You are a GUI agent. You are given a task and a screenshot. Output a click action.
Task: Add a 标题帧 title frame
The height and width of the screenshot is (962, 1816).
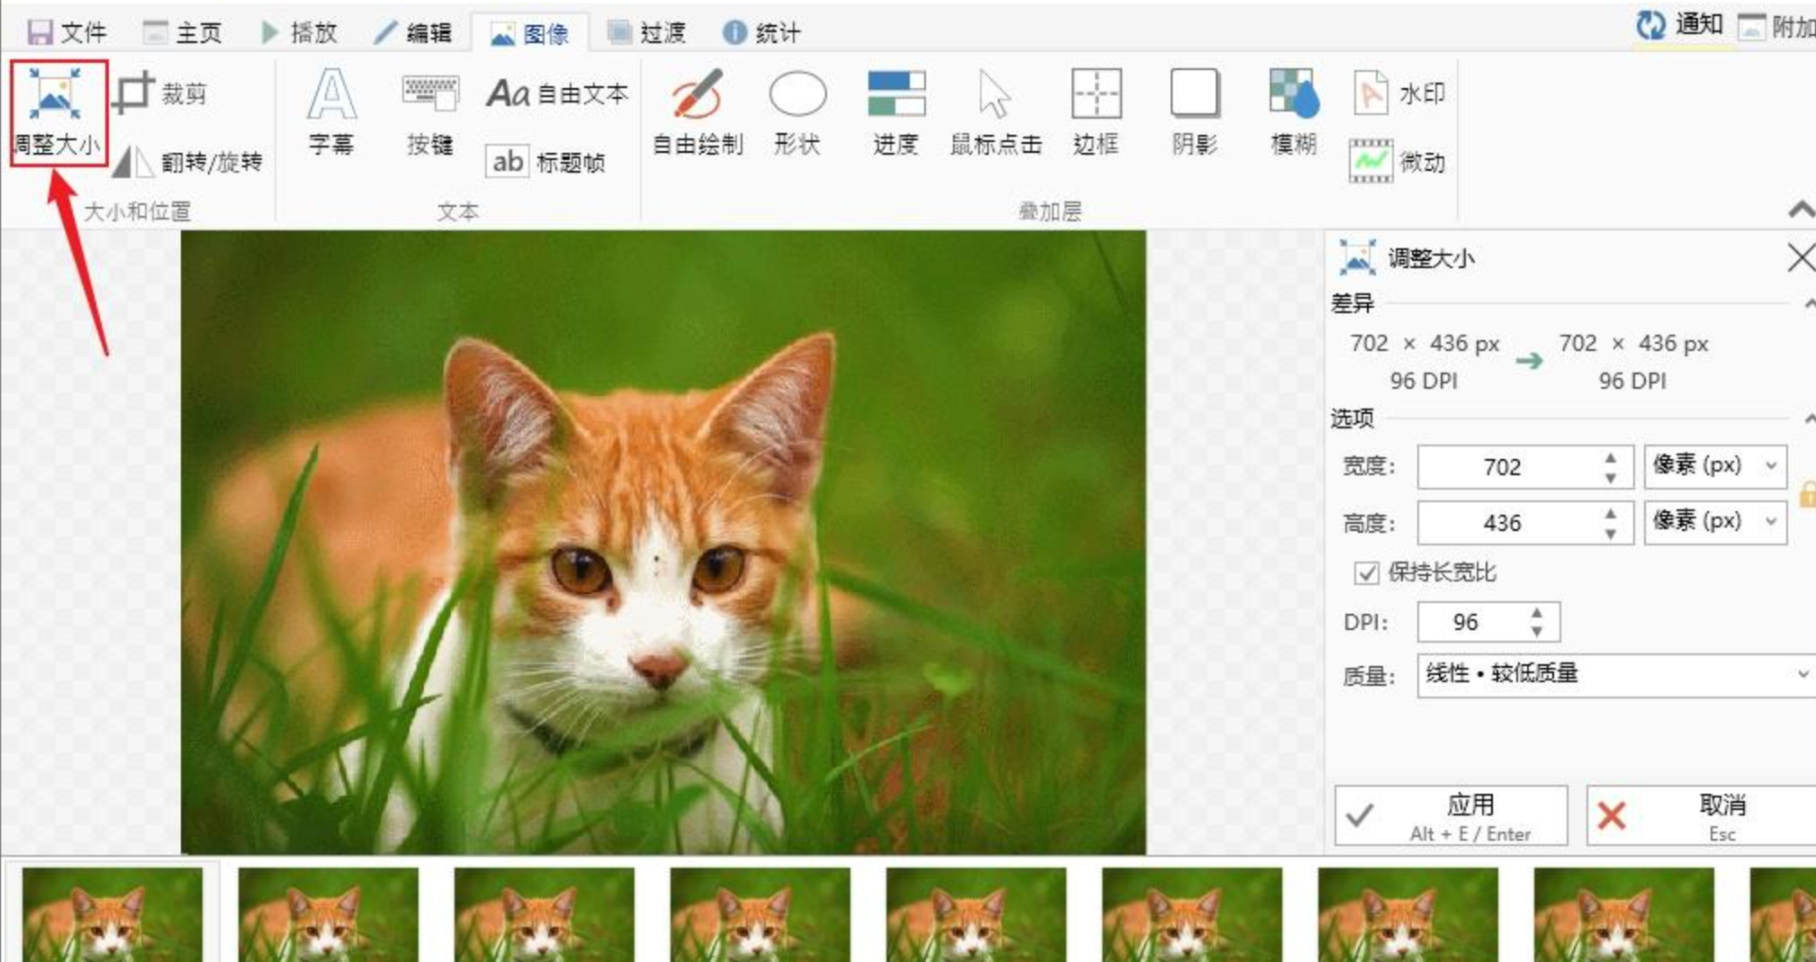click(546, 162)
